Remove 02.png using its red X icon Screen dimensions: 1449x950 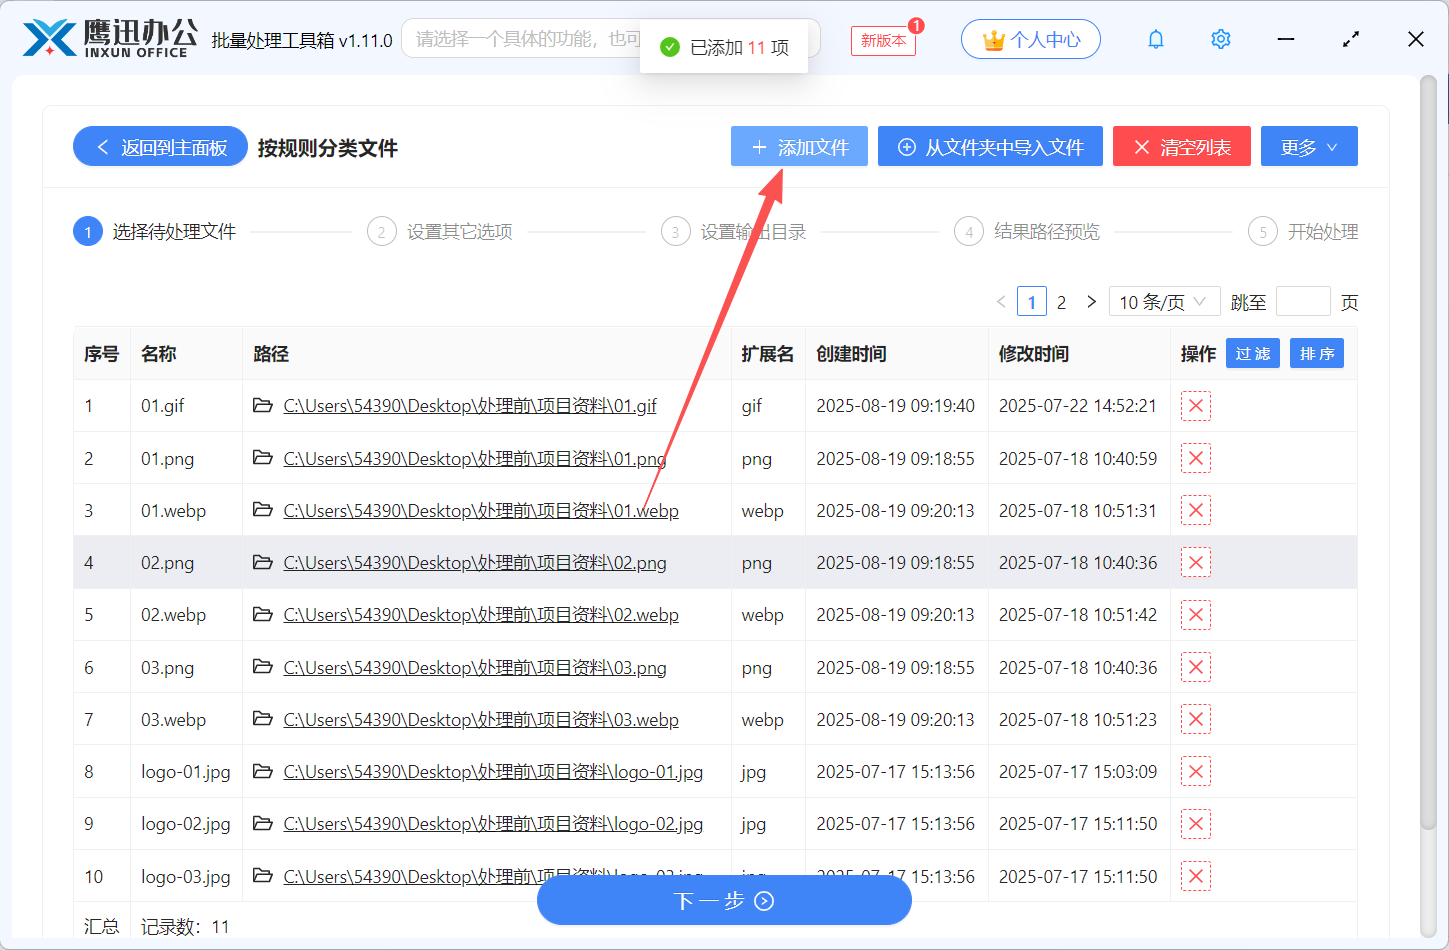point(1196,562)
